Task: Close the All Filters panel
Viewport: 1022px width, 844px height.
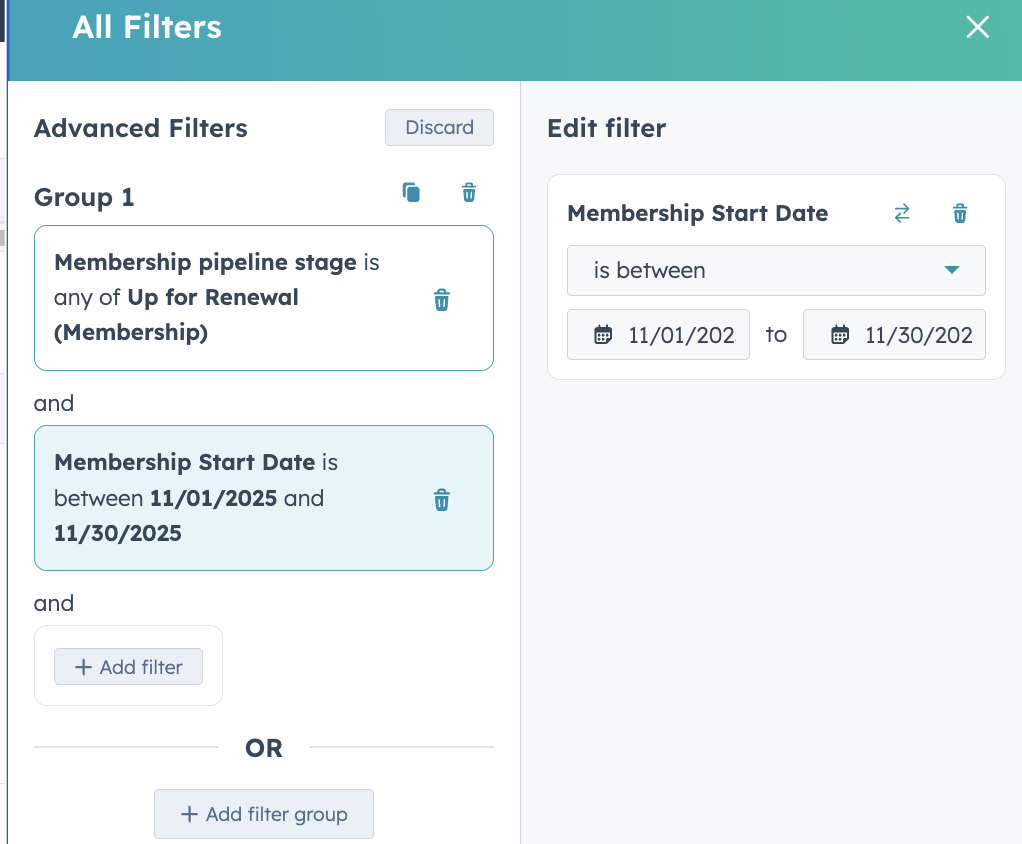Action: point(977,28)
